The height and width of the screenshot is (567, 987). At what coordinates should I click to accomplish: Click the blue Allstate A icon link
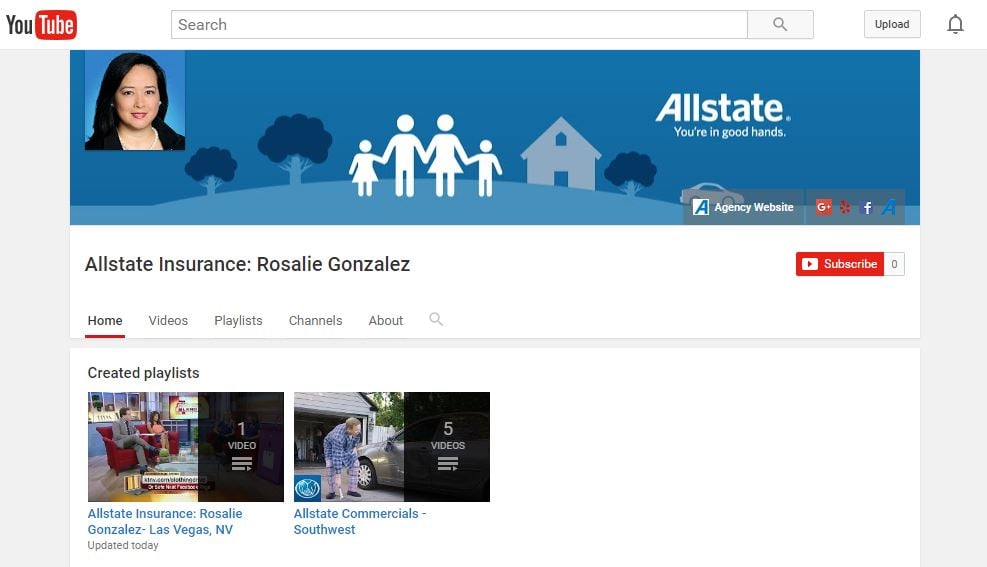point(889,207)
